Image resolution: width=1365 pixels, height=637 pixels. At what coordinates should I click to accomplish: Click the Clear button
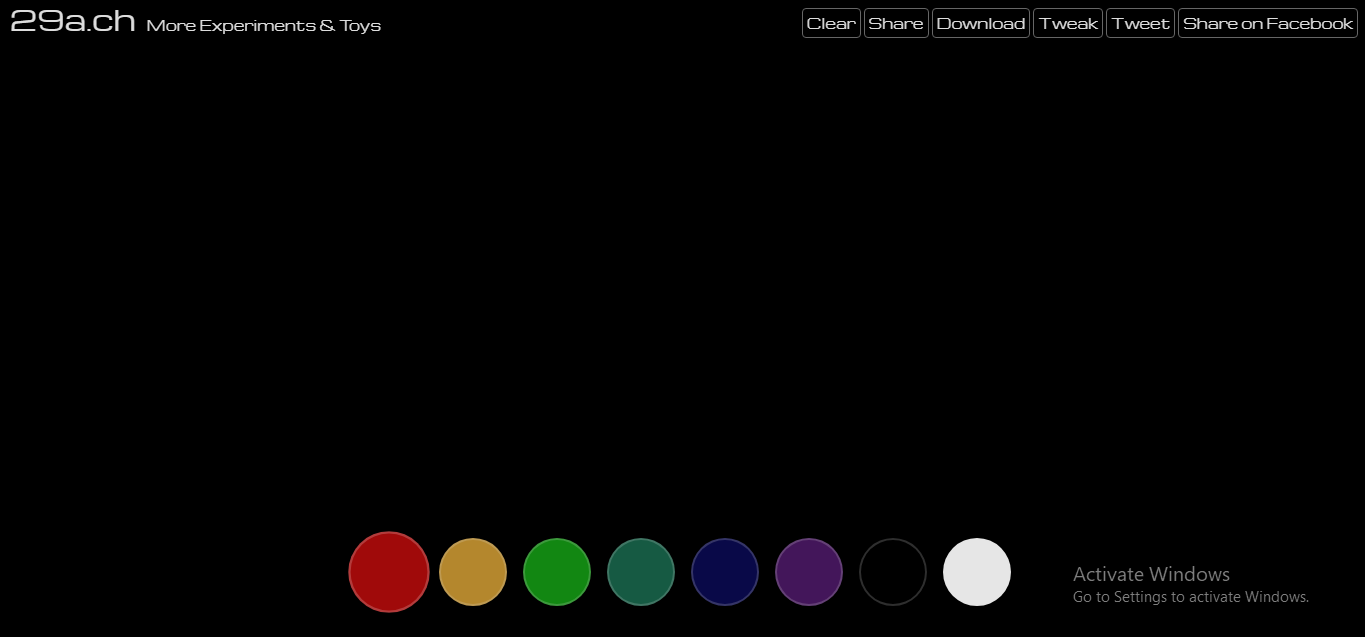[831, 24]
